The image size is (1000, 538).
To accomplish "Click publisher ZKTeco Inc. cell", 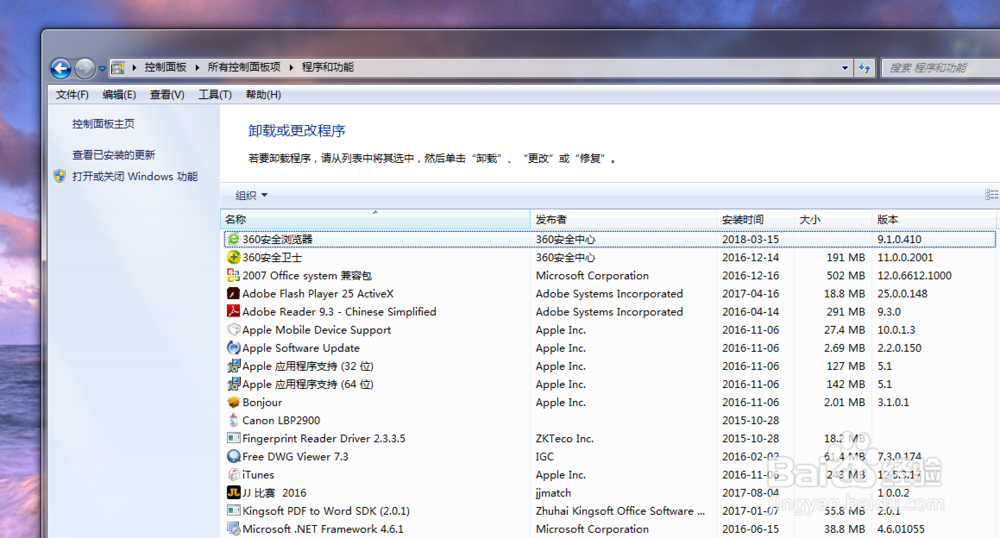I will click(564, 439).
